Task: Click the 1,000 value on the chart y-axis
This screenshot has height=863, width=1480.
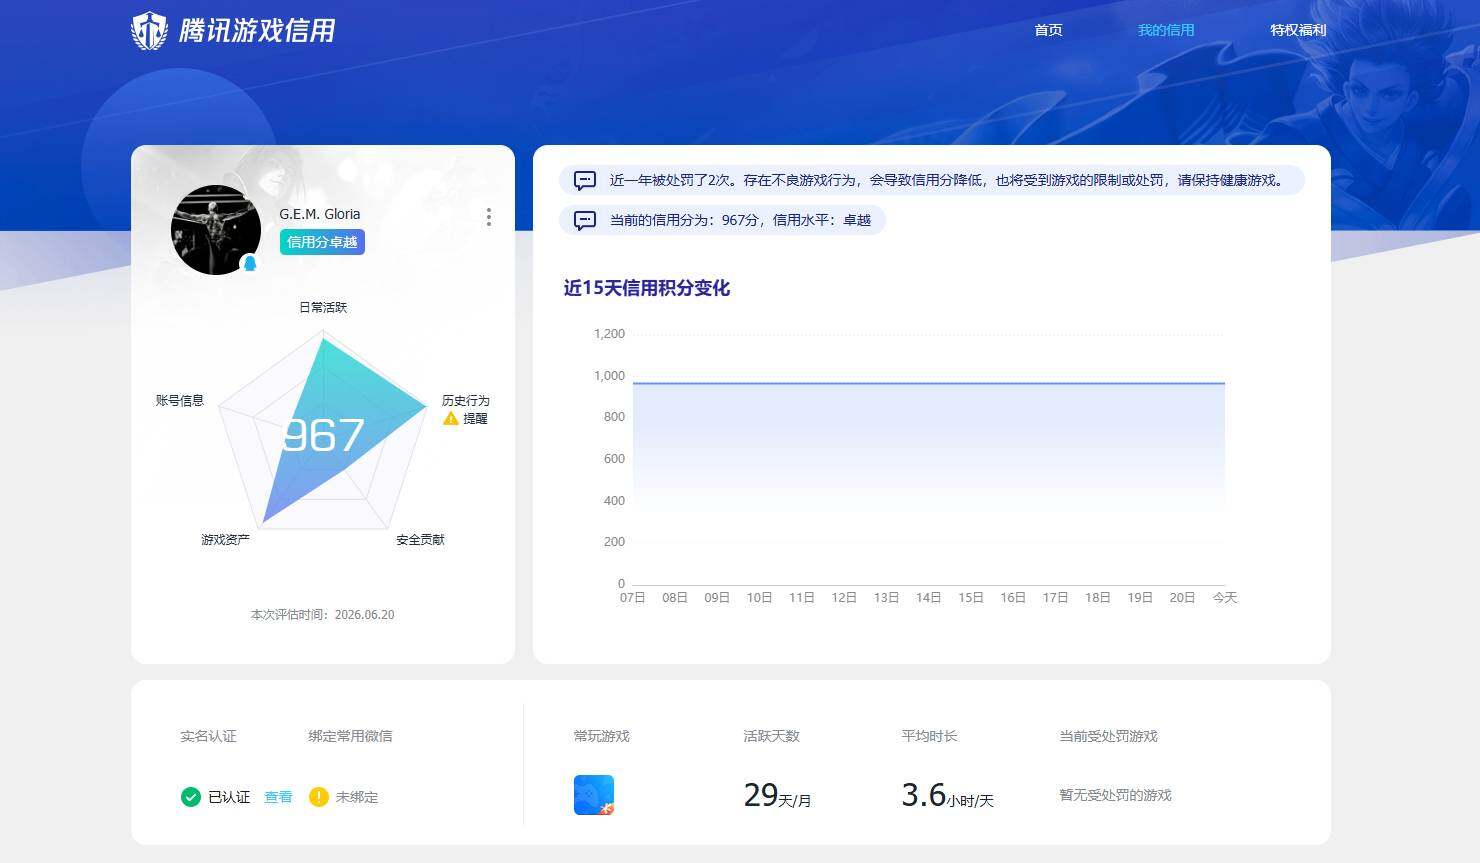Action: (609, 375)
